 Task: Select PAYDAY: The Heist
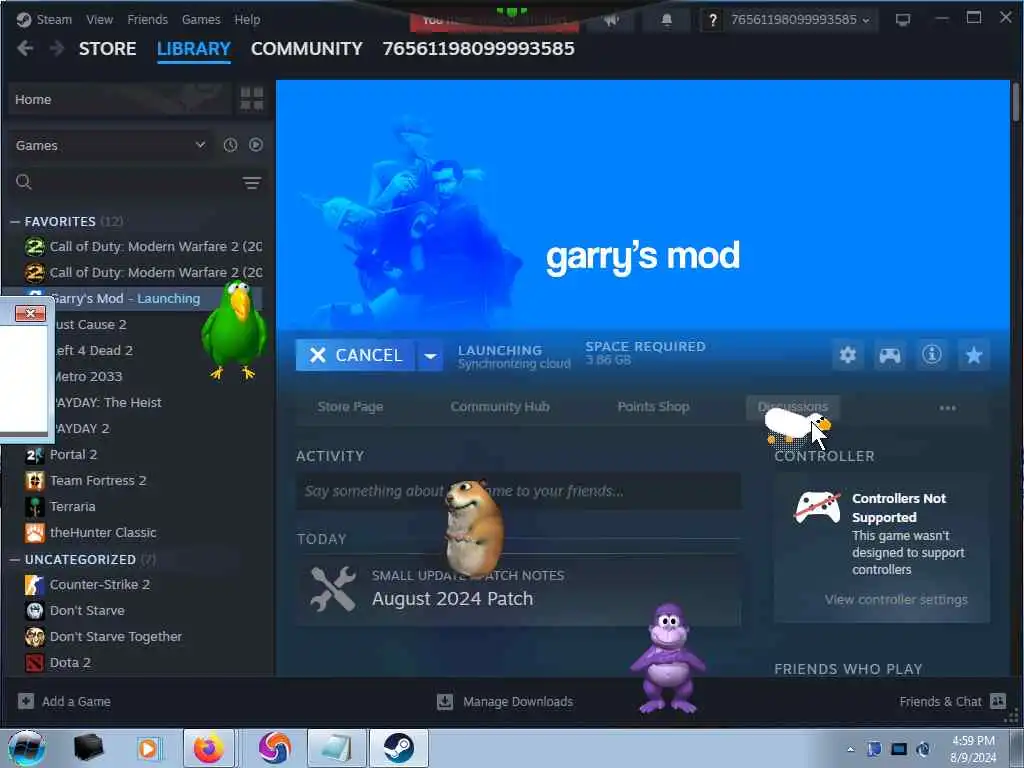click(108, 403)
